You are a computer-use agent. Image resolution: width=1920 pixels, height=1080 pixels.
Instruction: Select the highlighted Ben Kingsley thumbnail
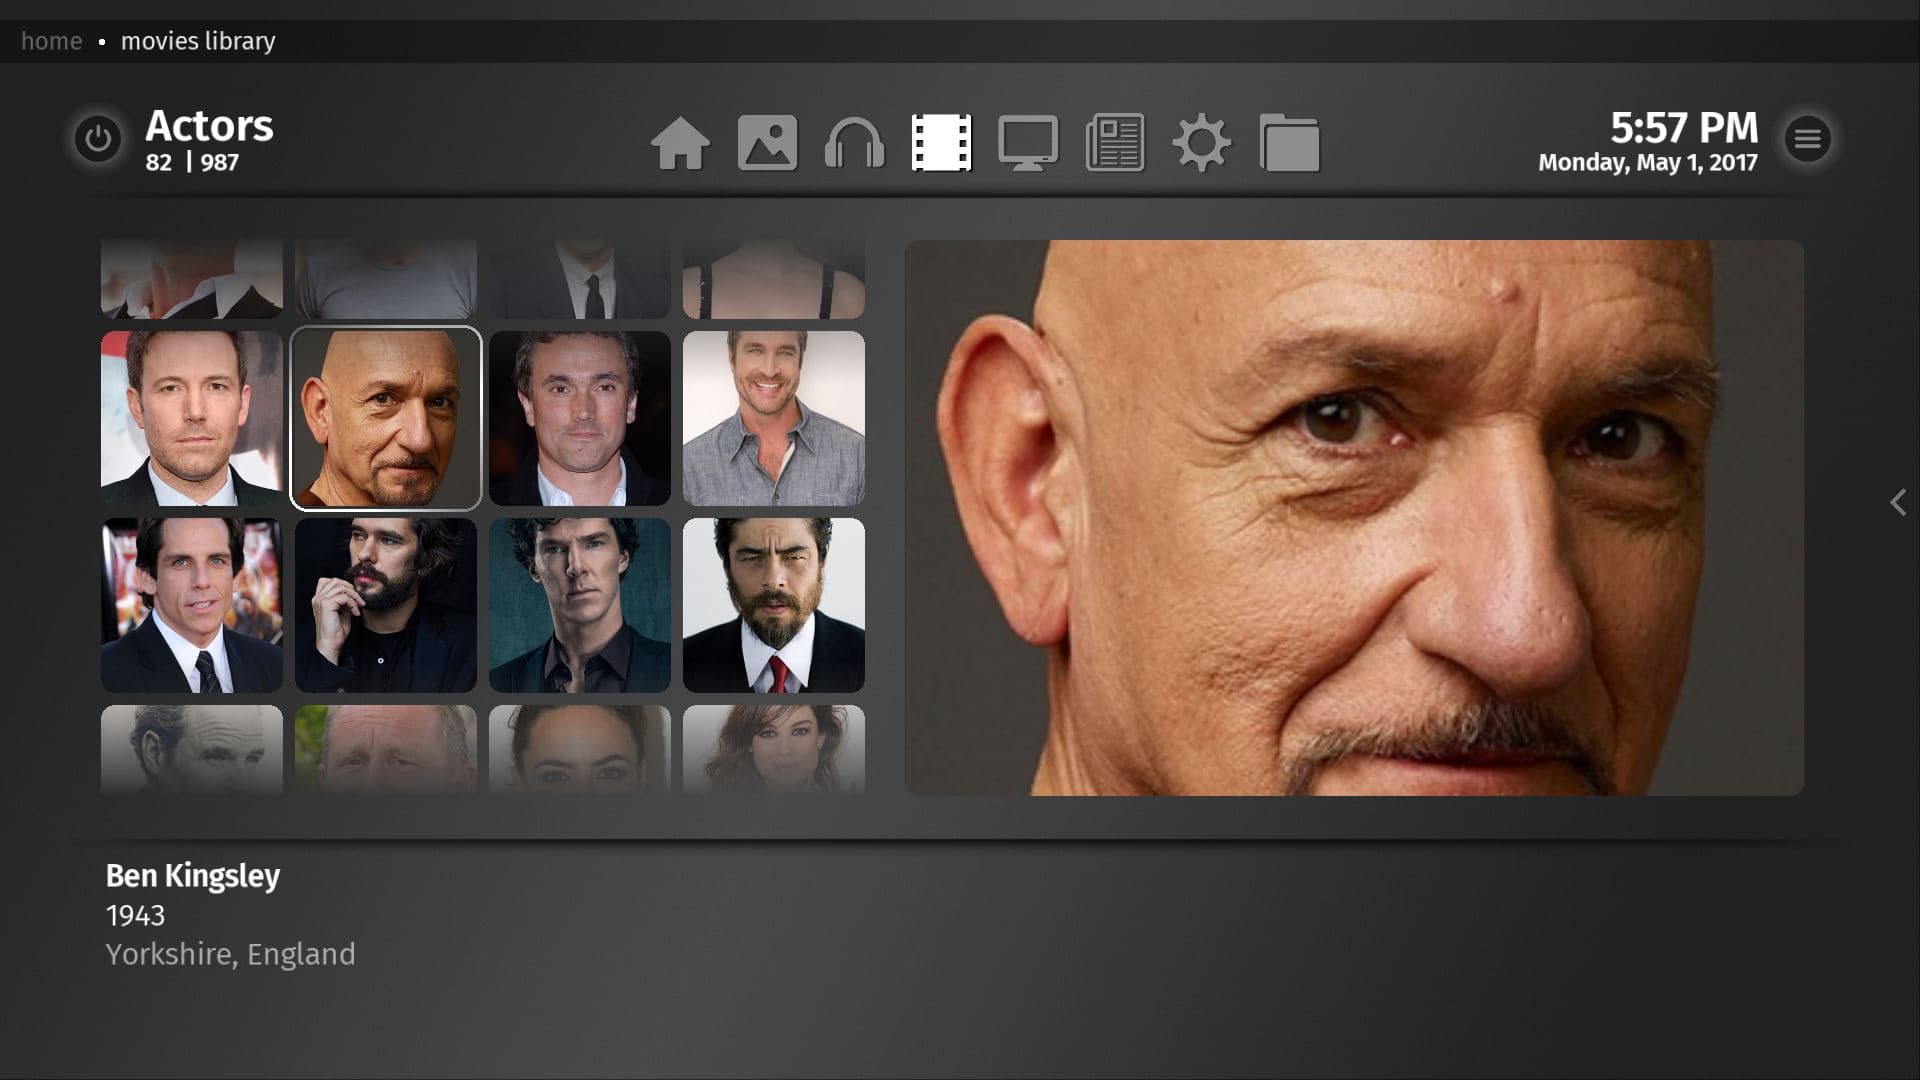[386, 418]
